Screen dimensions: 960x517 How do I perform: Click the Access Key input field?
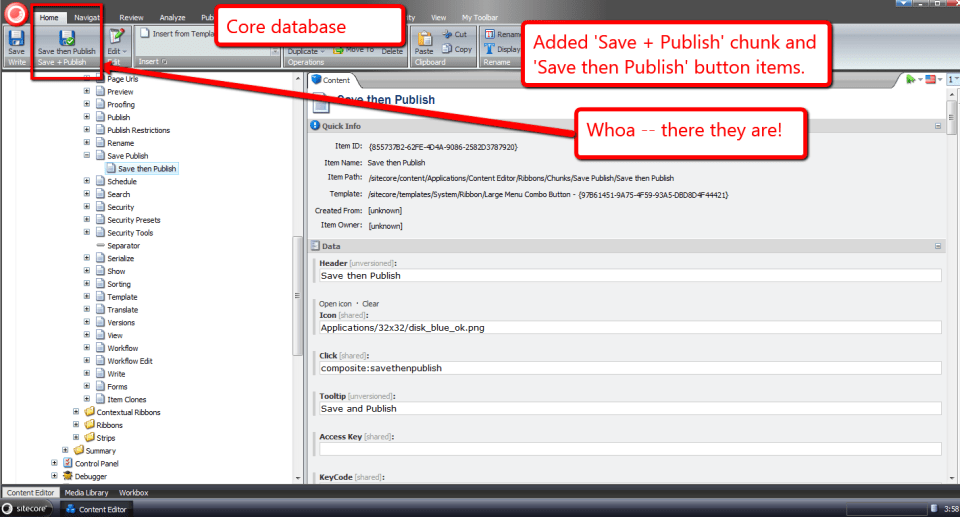click(630, 449)
